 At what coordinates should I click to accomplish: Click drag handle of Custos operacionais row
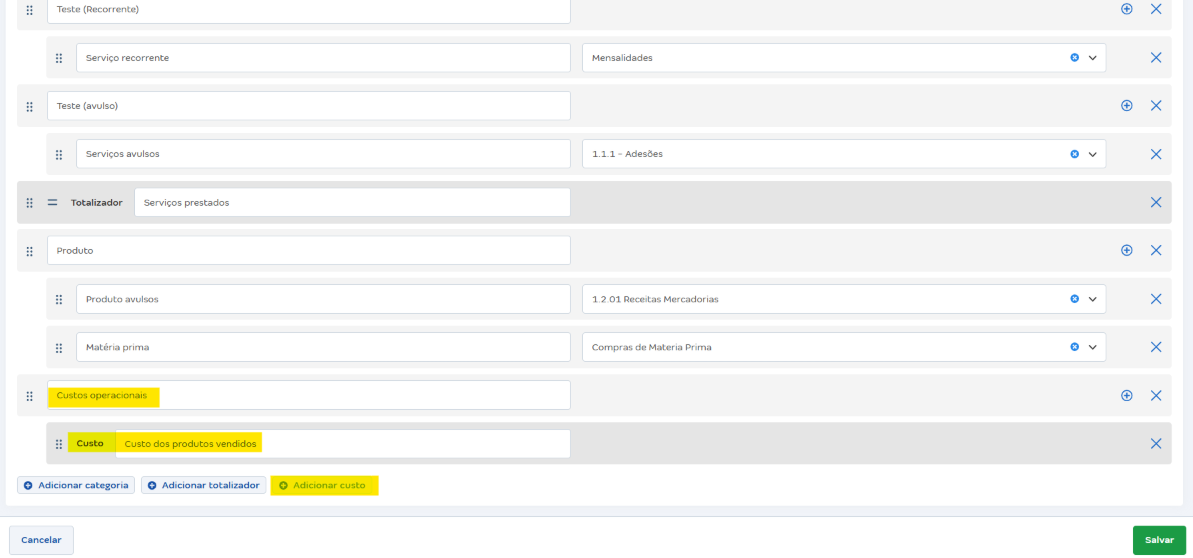click(30, 396)
